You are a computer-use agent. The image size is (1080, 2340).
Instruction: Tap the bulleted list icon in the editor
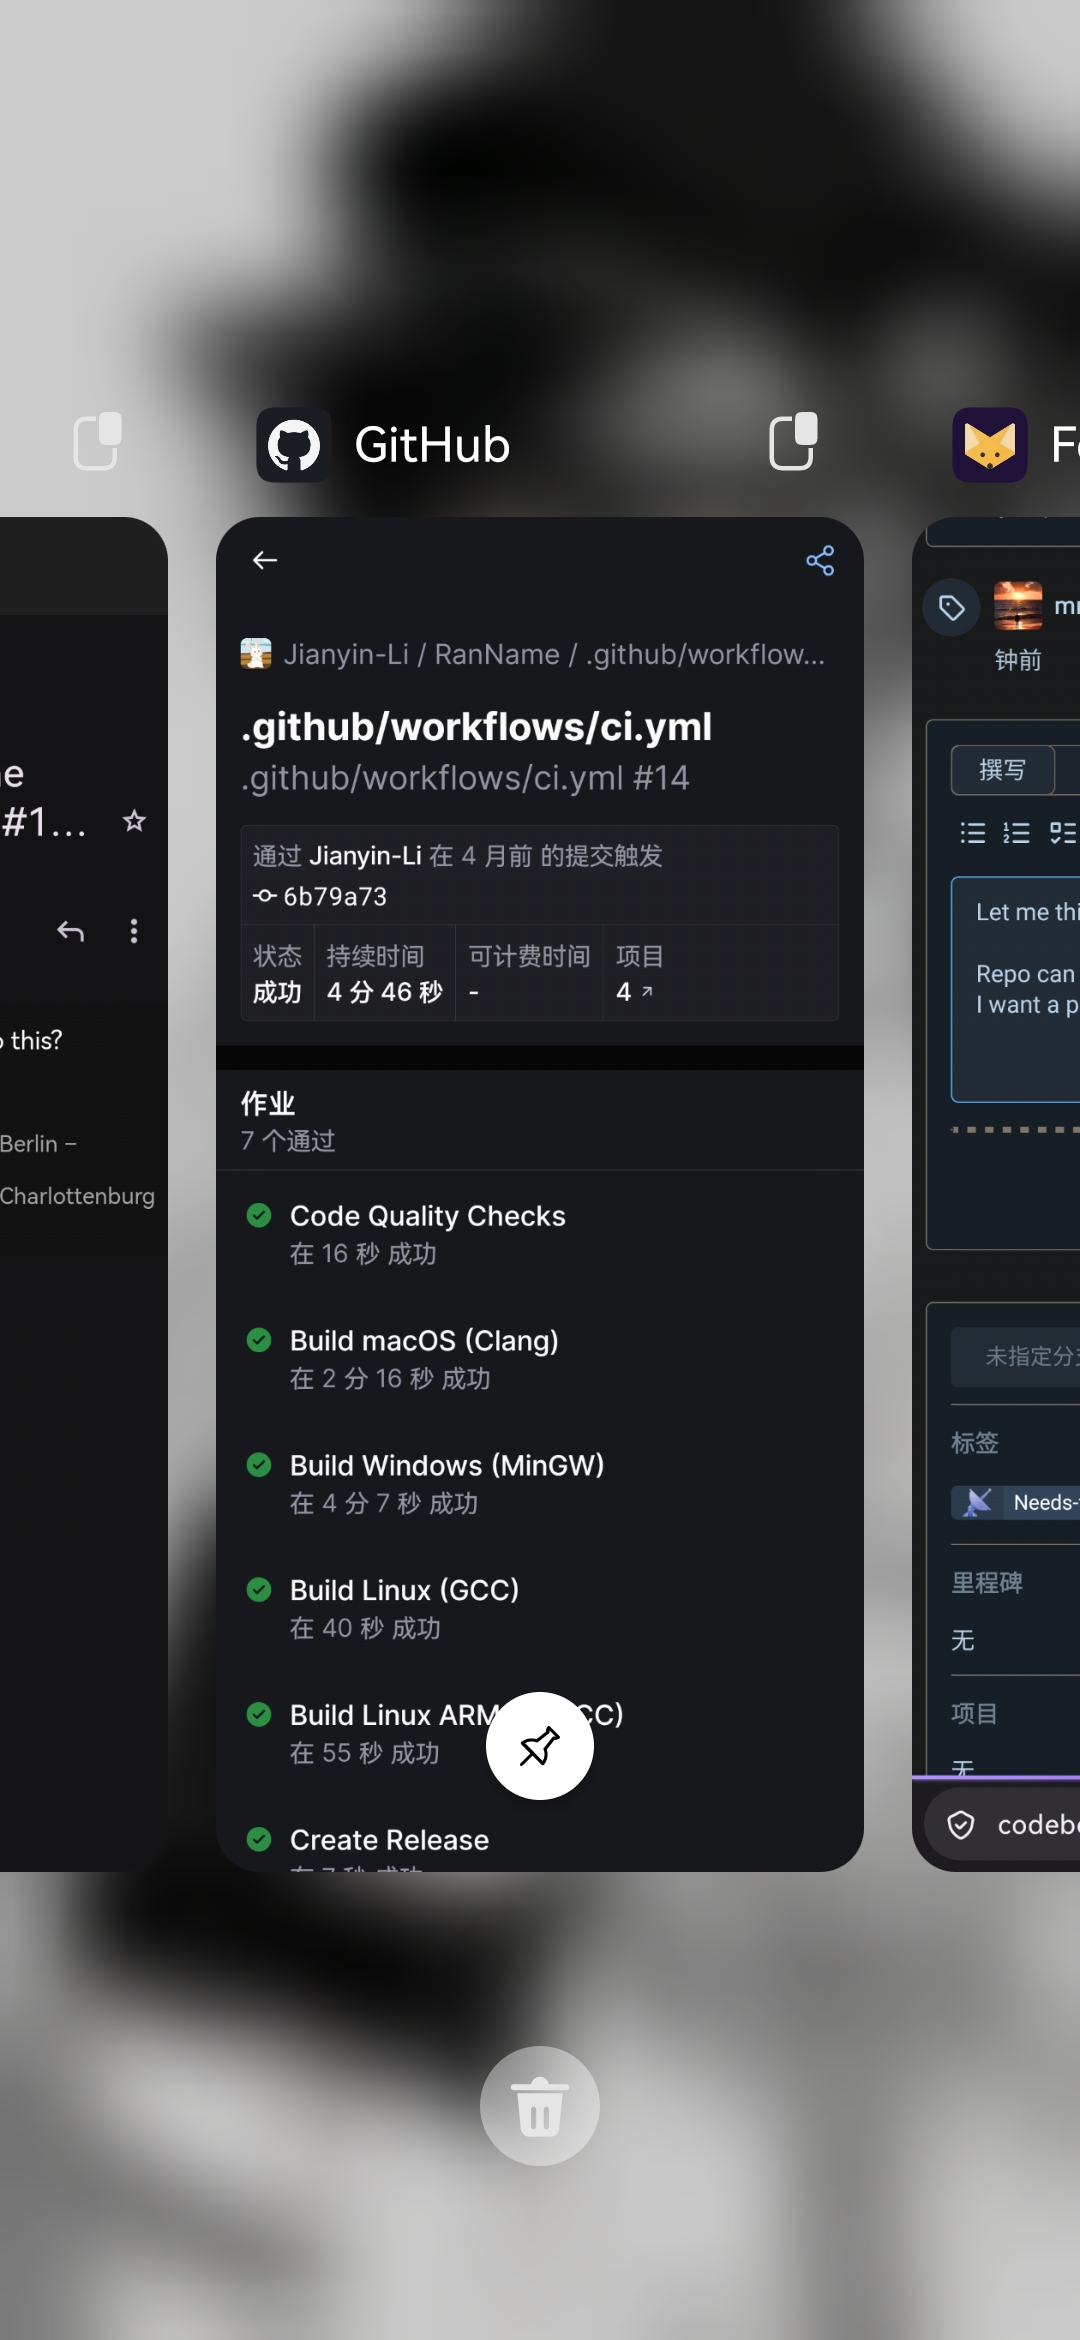pyautogui.click(x=973, y=833)
